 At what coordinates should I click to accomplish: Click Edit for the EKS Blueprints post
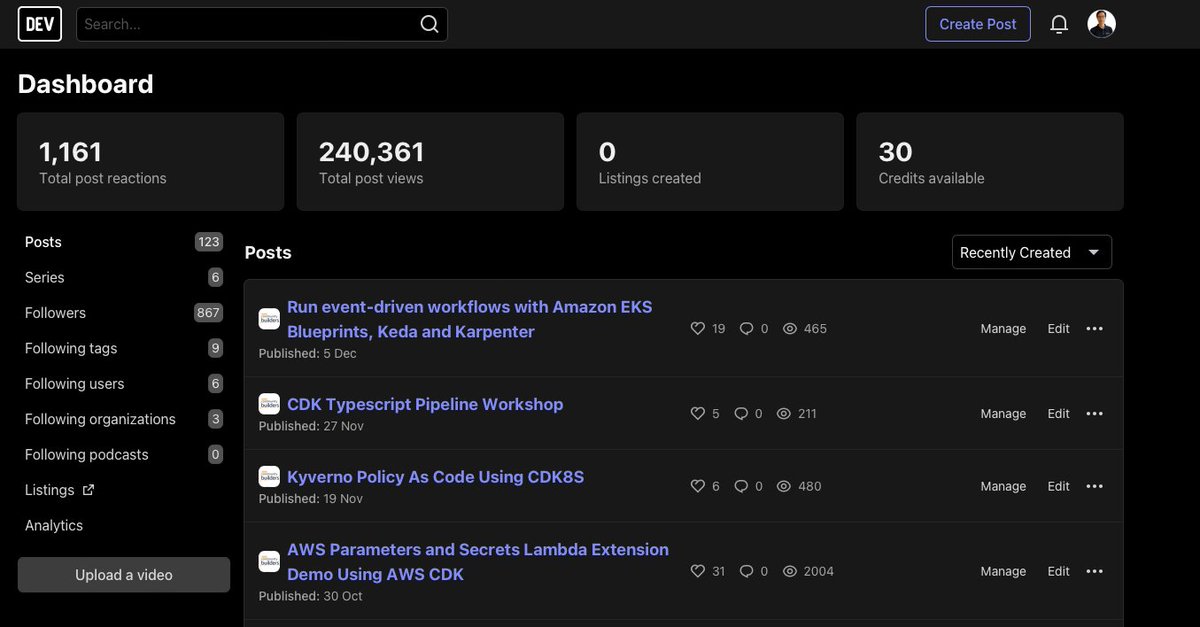[1059, 328]
